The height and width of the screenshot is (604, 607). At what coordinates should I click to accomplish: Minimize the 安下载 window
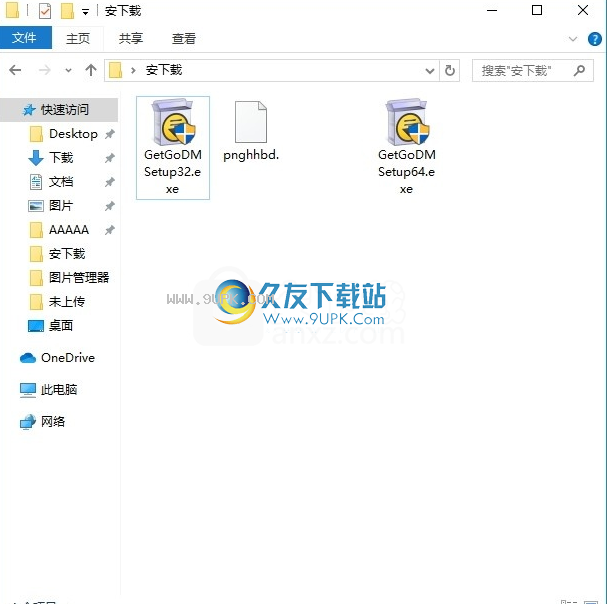[x=492, y=10]
